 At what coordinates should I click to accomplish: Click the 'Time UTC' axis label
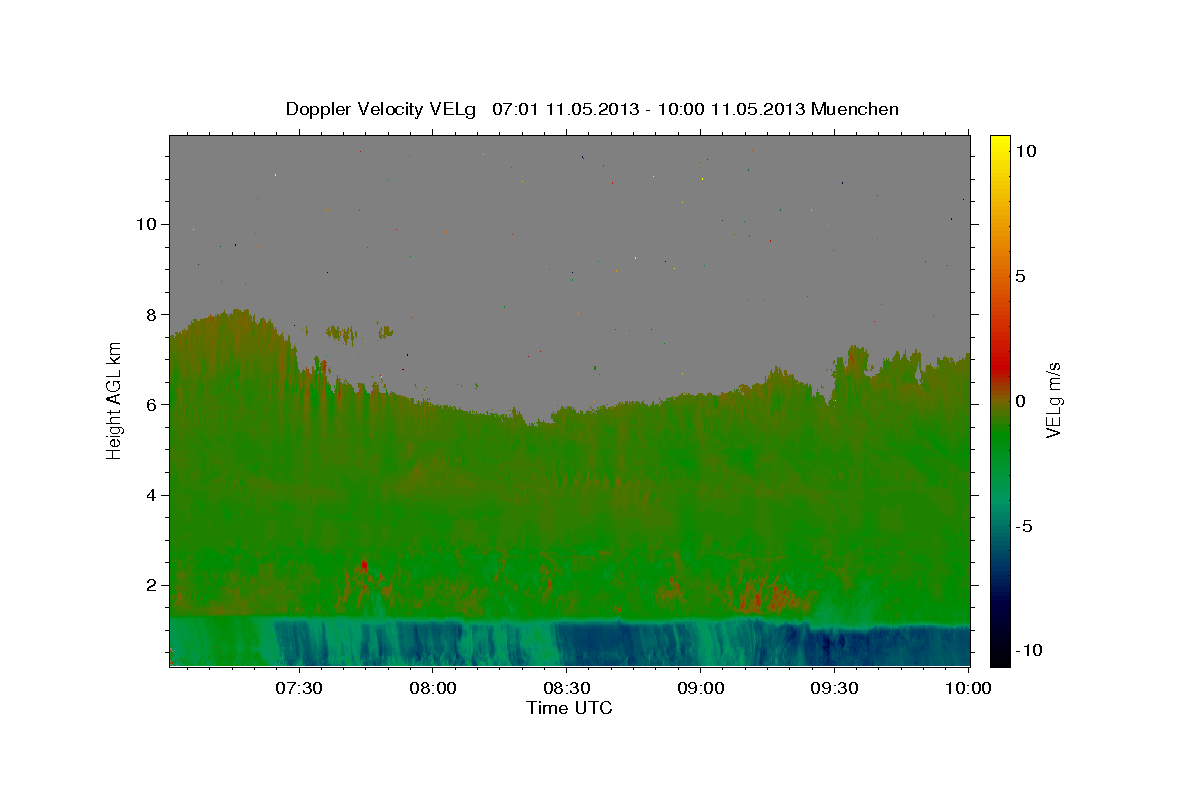(569, 708)
